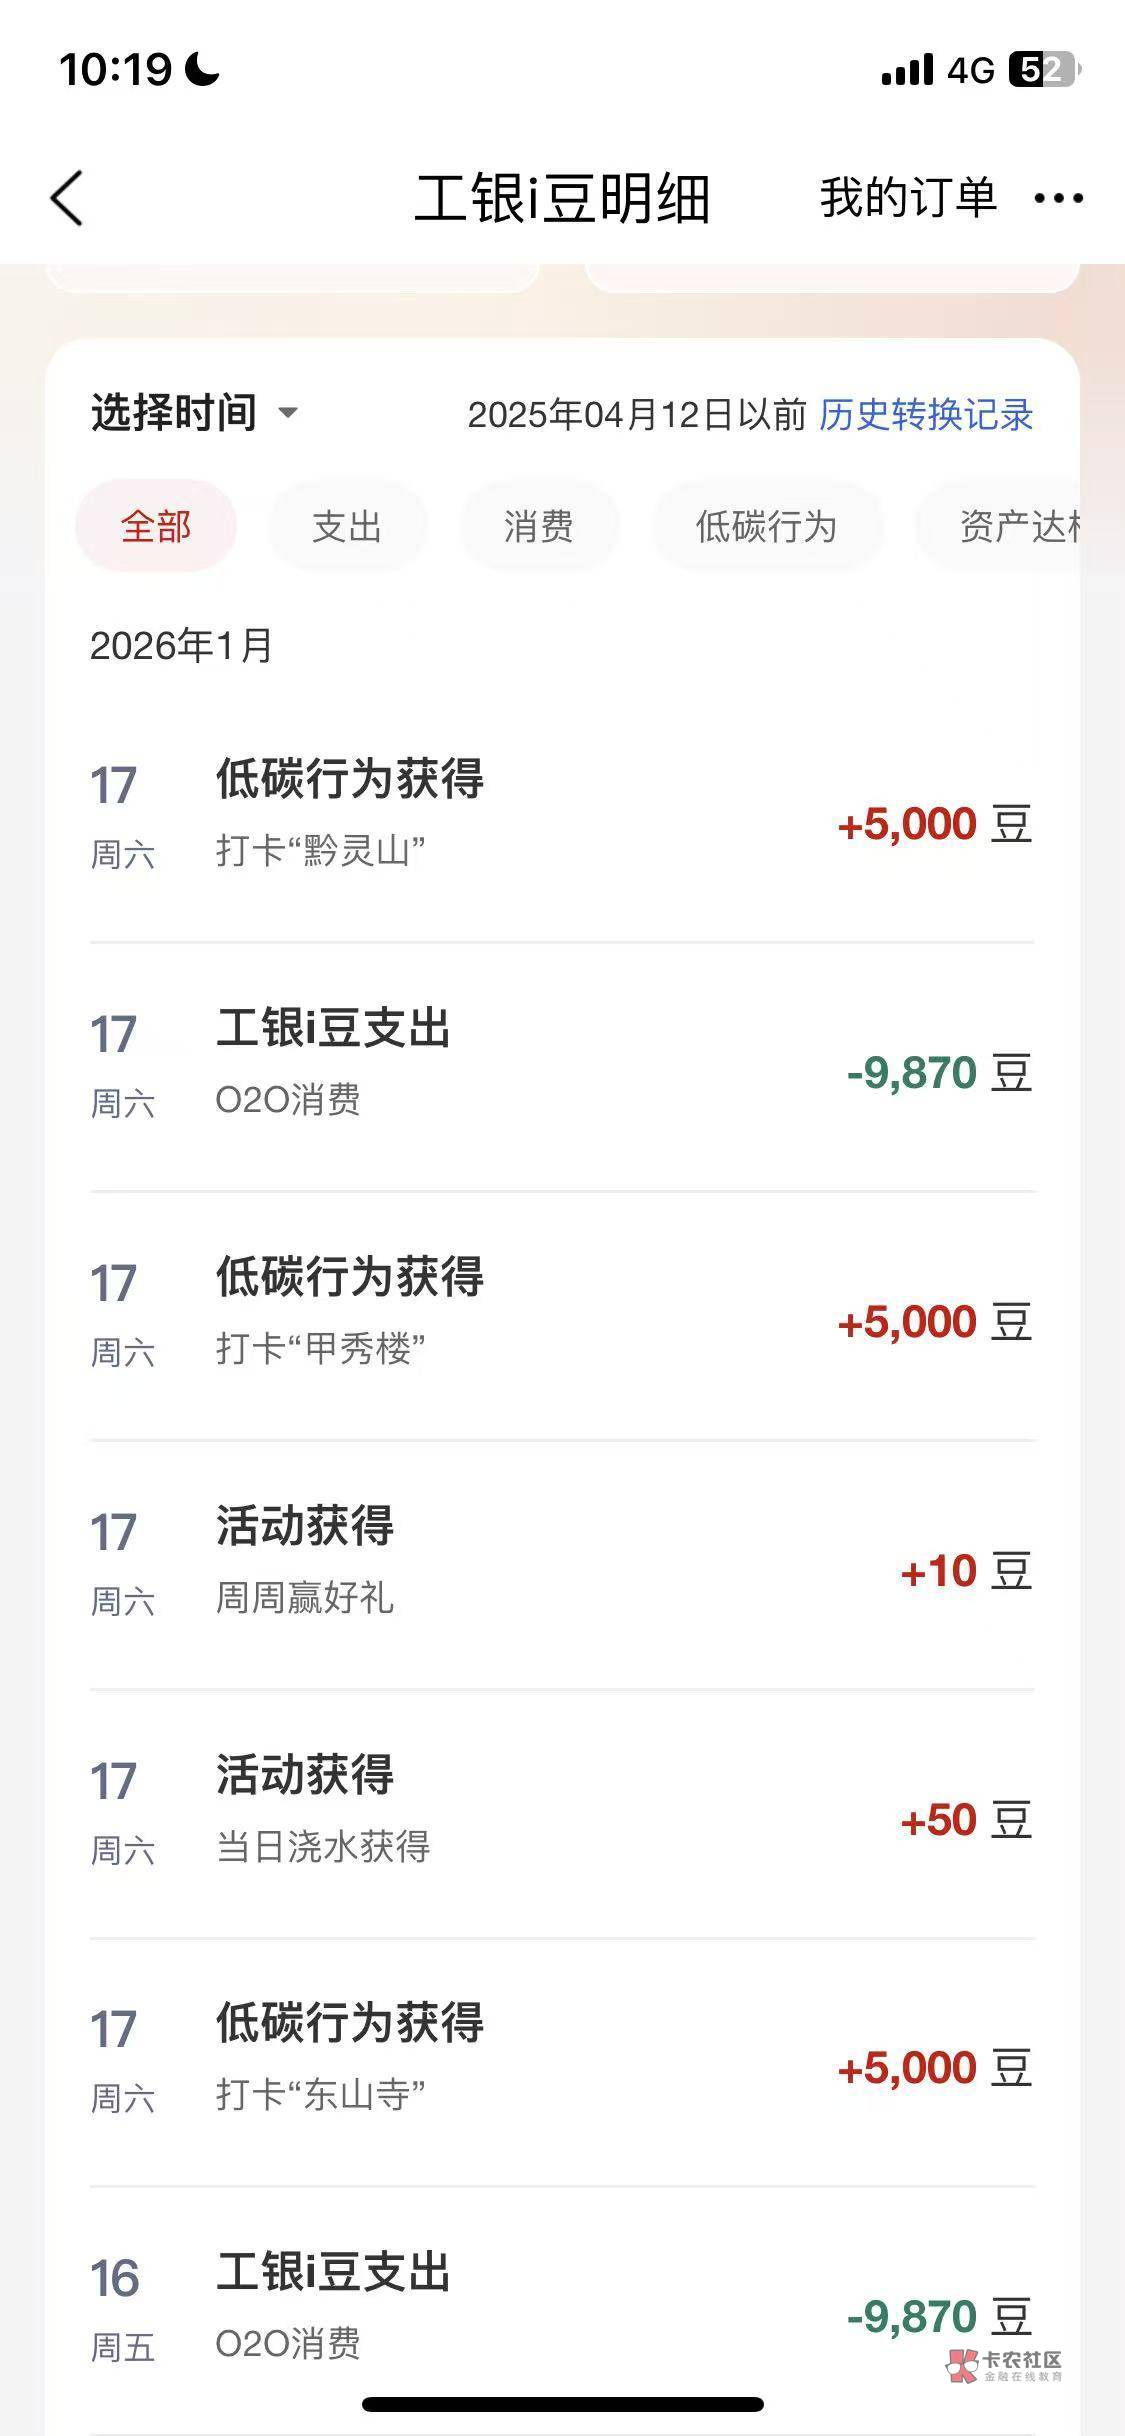Image resolution: width=1125 pixels, height=2436 pixels.
Task: Open the 打卡“东山寺” record
Action: pos(561,2061)
